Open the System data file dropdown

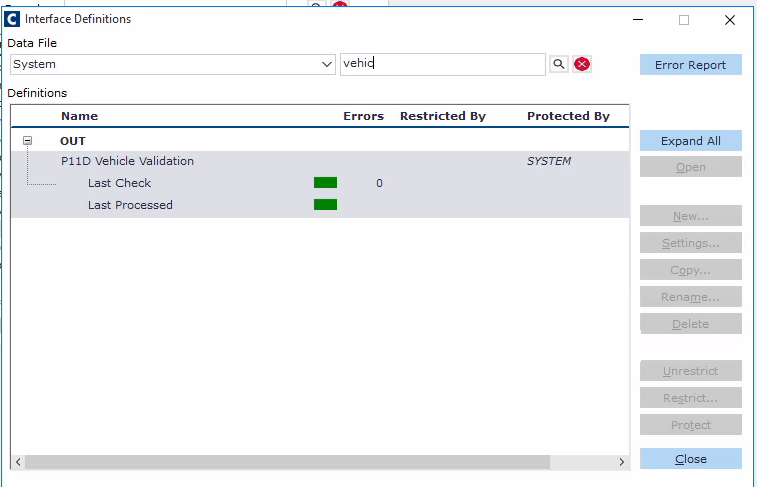coord(172,64)
